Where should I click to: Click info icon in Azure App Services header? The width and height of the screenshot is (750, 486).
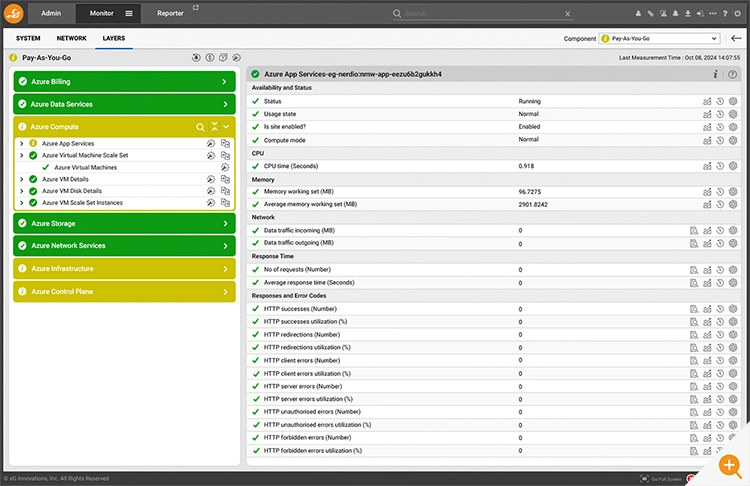(716, 74)
